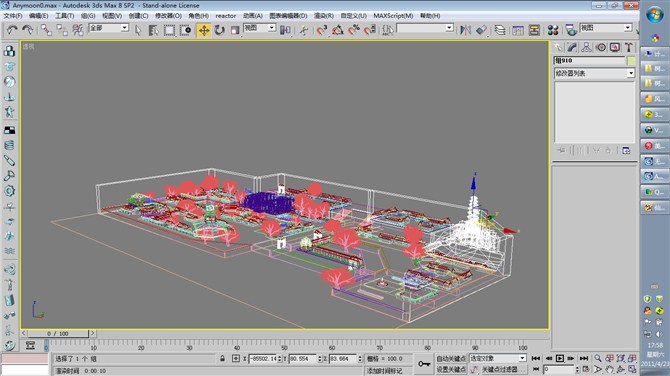Click Select and Manipulate icon

[304, 30]
